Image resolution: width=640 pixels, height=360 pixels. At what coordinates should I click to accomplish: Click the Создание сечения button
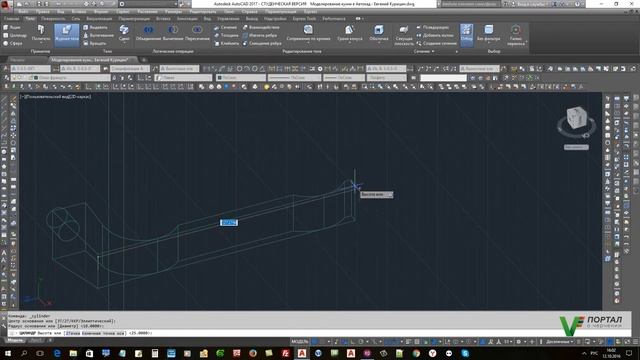[x=436, y=43]
